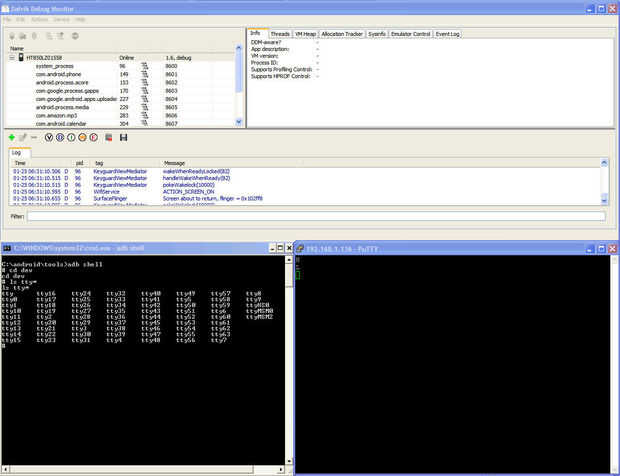Click the pid column header in log table
Viewport: 620px width, 476px height.
coord(80,163)
